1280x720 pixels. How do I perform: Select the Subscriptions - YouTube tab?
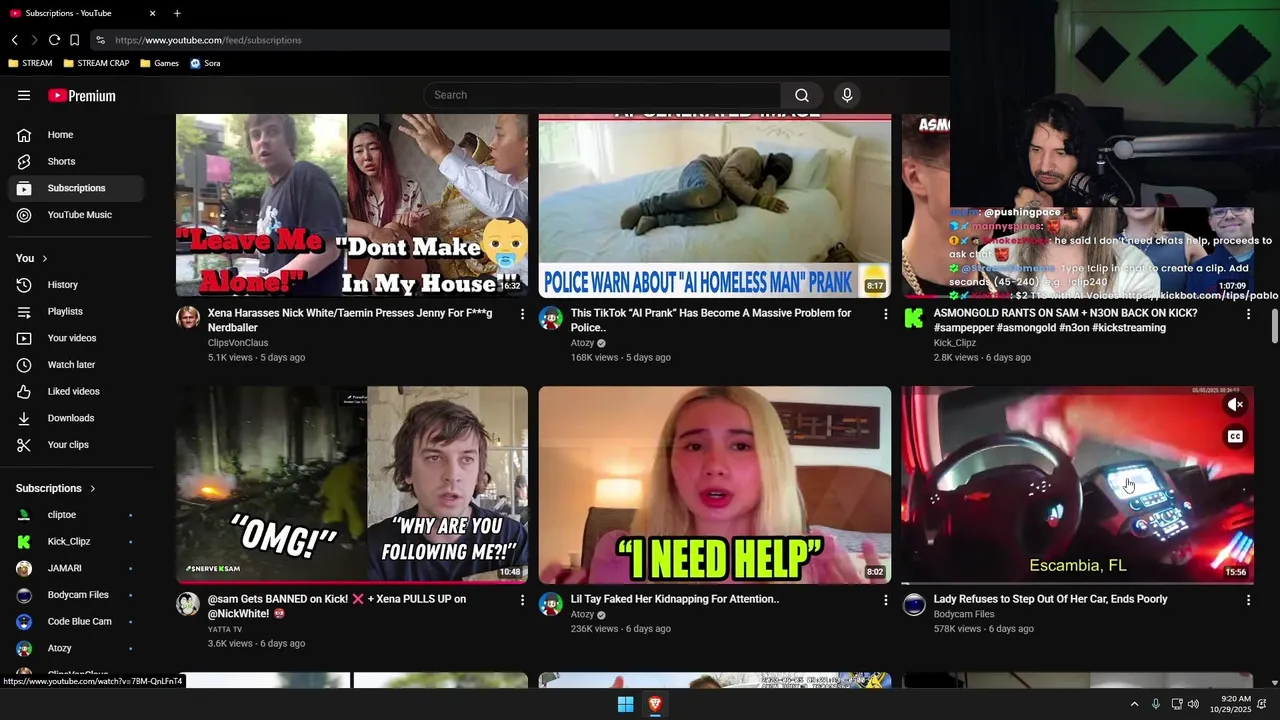coord(82,13)
